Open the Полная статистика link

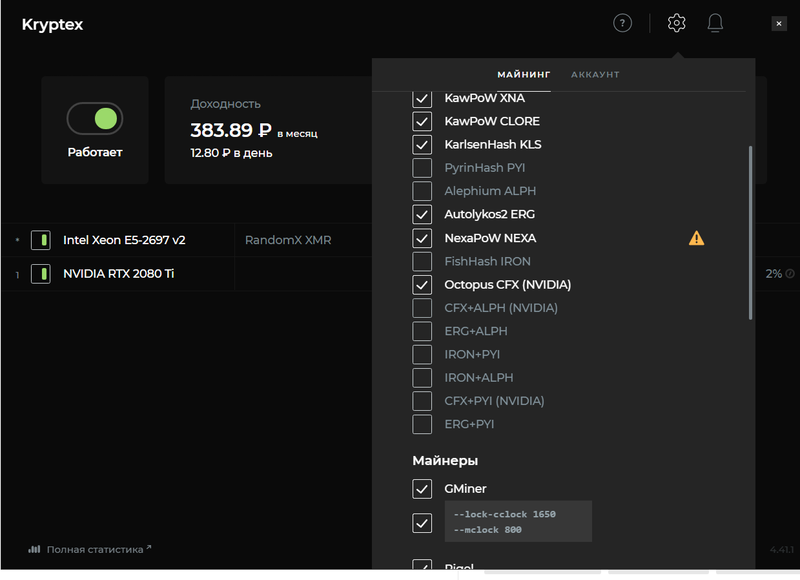click(95, 549)
